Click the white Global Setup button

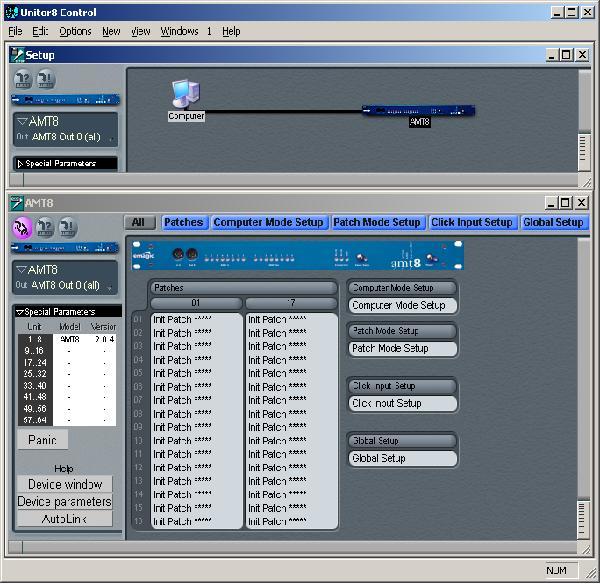tap(403, 458)
